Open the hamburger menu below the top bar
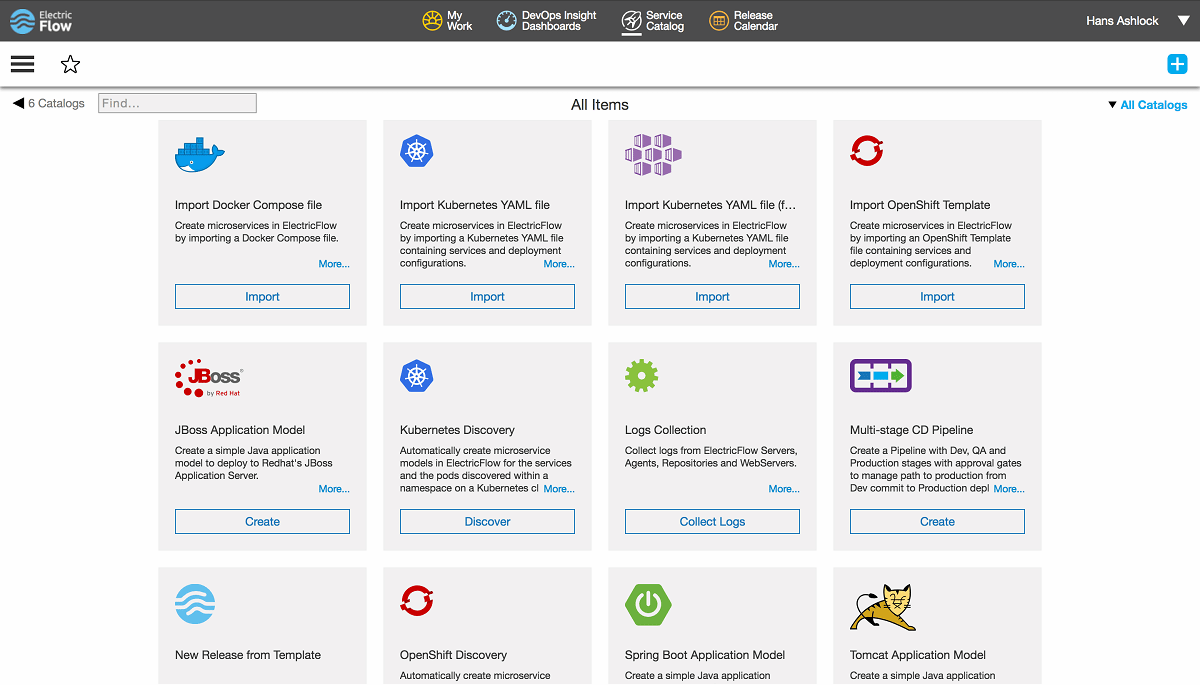This screenshot has height=685, width=1200. click(22, 63)
